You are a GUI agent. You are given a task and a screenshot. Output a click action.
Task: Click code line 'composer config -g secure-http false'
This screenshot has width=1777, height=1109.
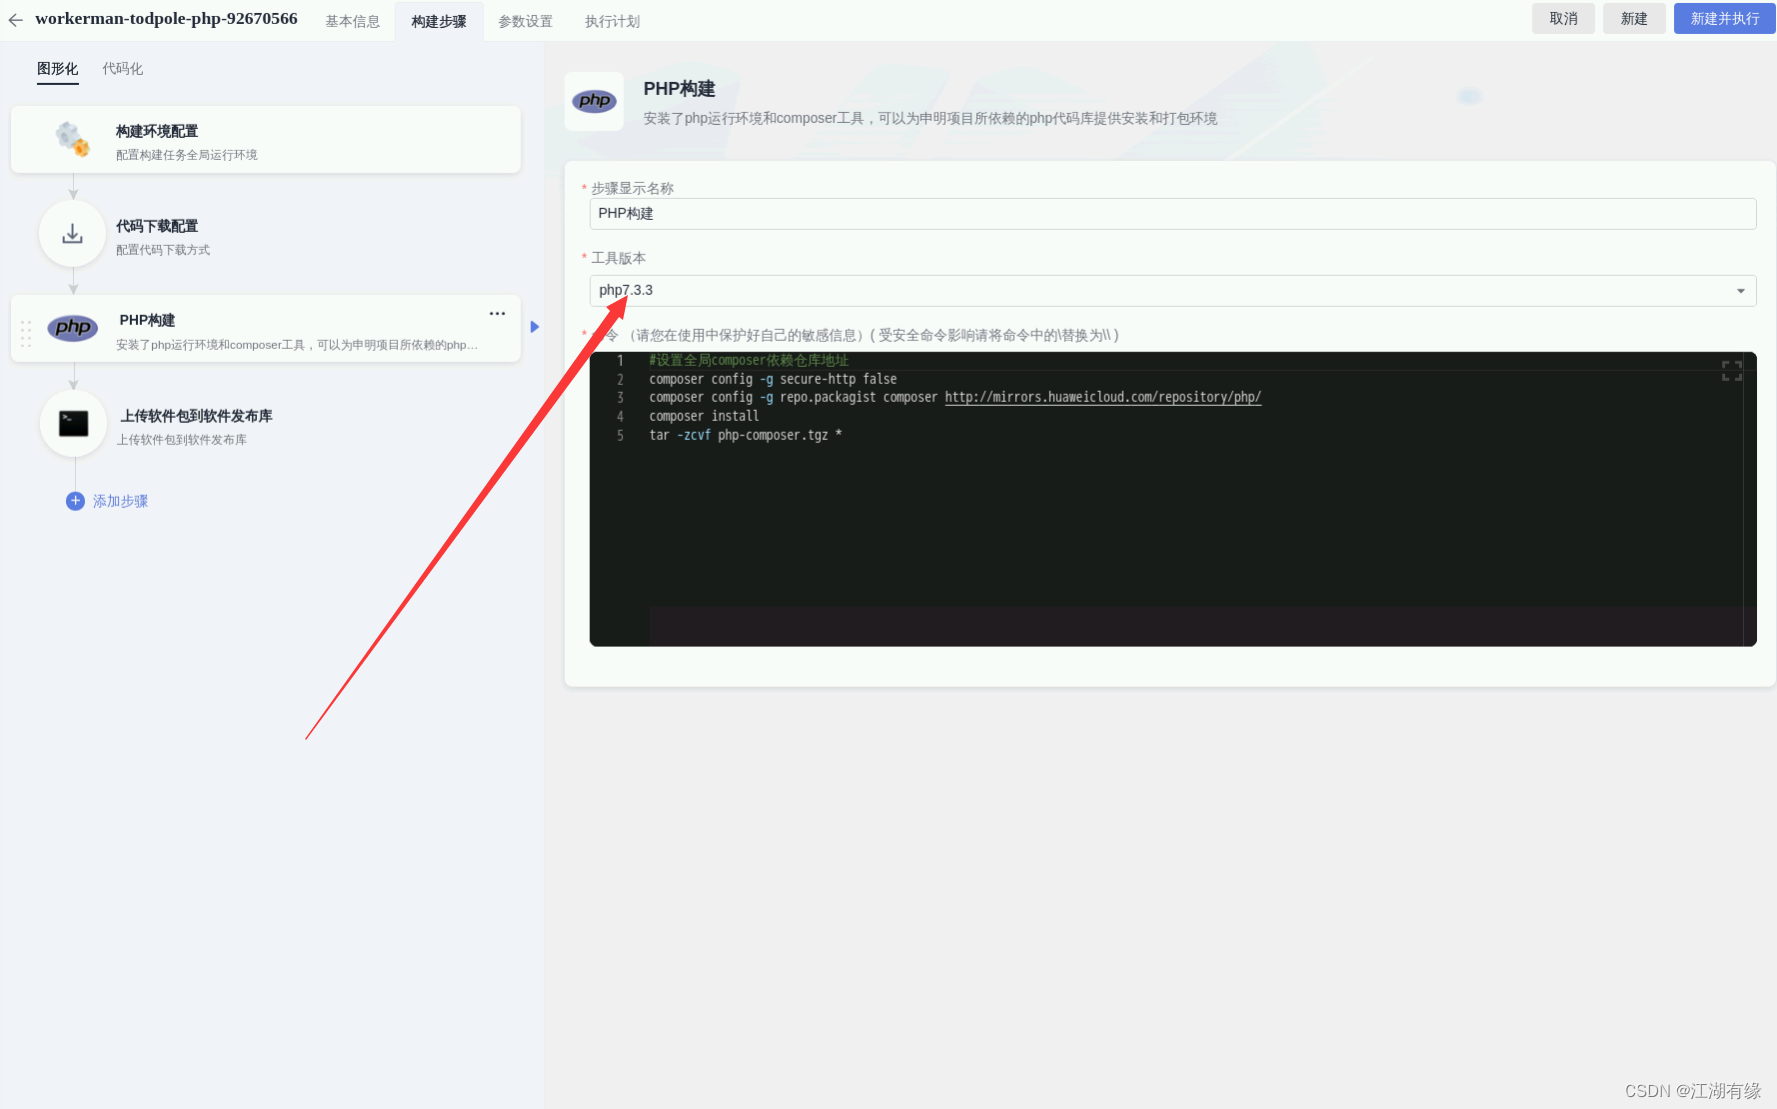[773, 379]
